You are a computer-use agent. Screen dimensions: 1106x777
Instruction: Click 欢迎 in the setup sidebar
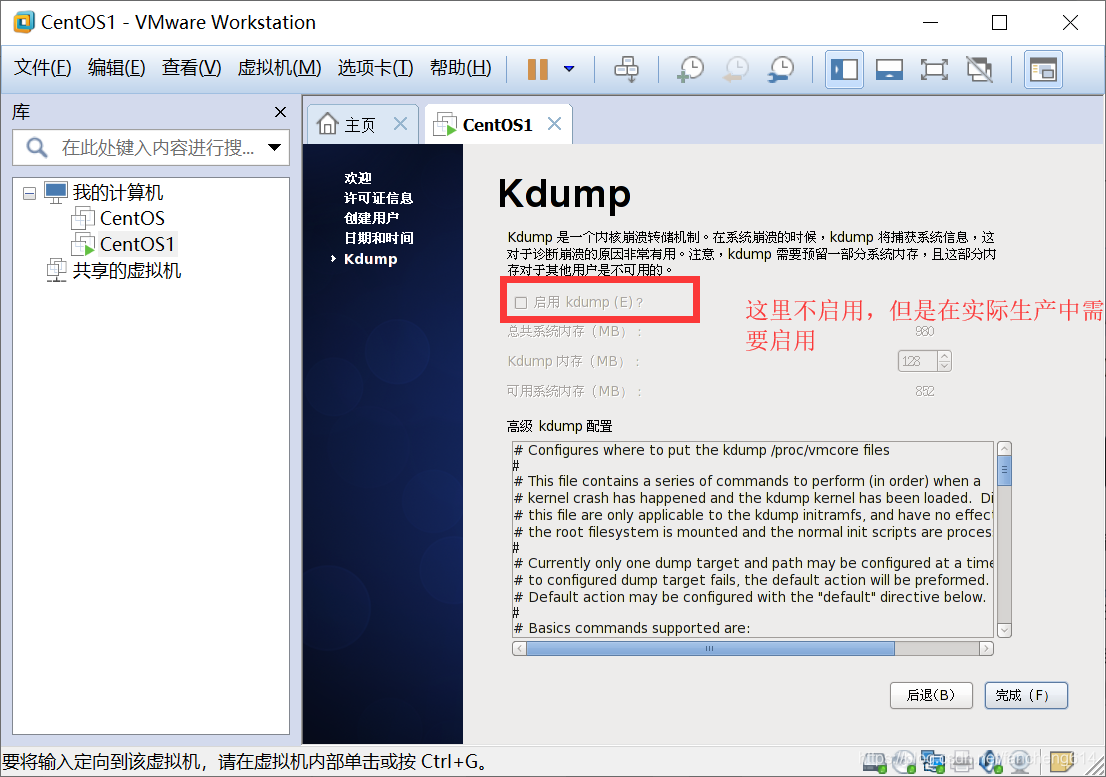pos(358,178)
